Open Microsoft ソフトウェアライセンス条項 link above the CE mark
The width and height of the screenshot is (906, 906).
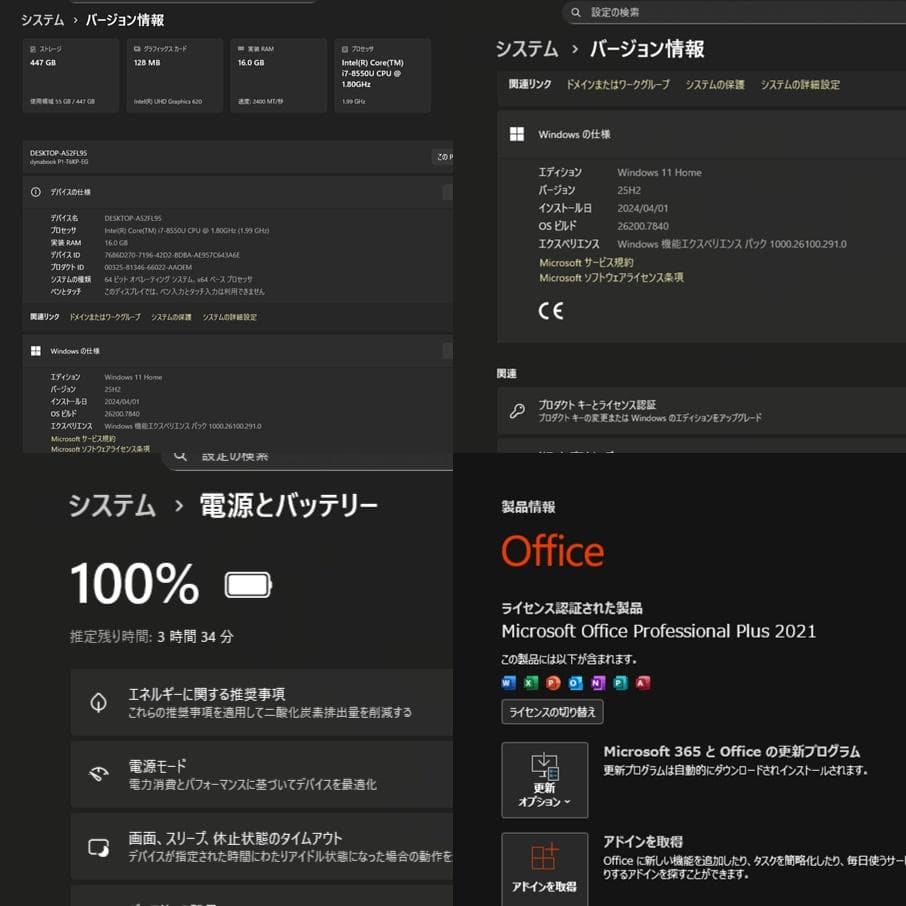(x=611, y=277)
